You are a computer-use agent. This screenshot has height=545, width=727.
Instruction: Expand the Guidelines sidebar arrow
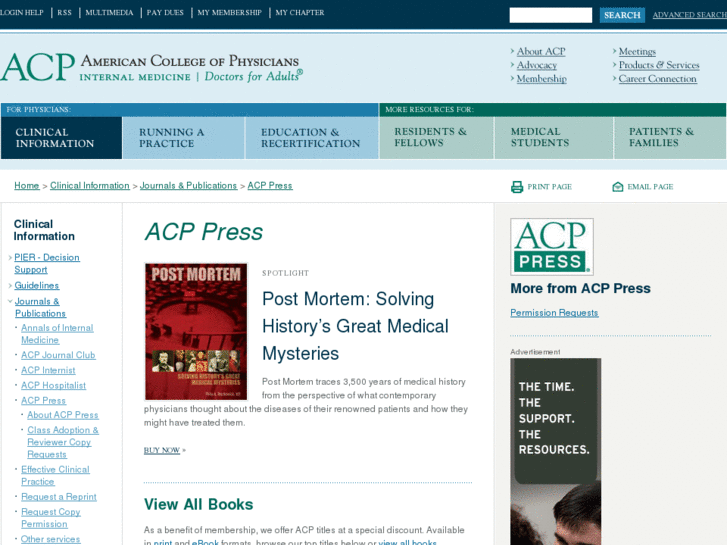(10, 285)
